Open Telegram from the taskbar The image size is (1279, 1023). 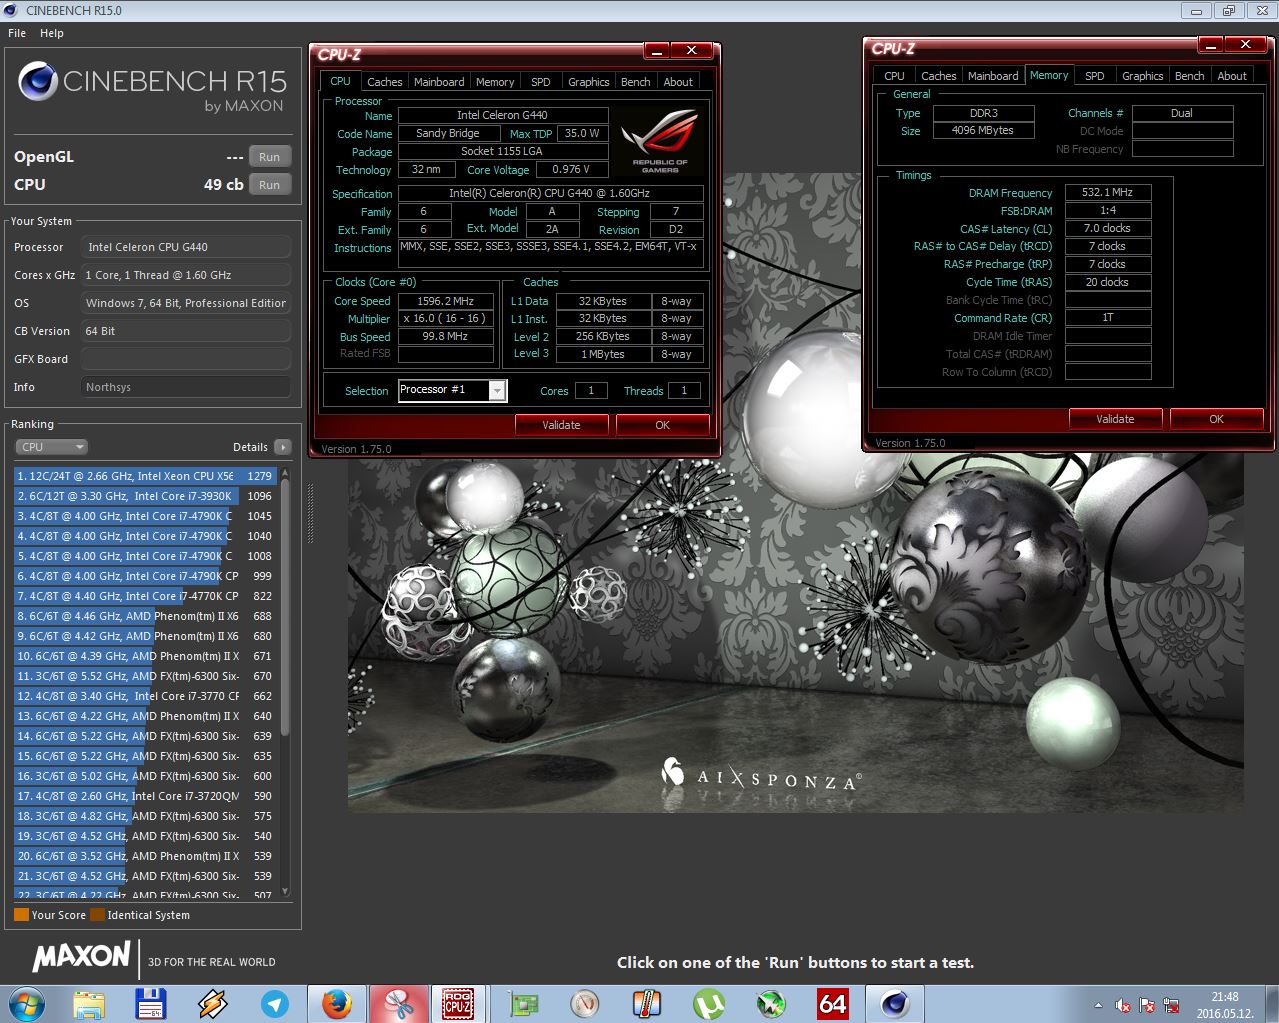(x=274, y=1003)
